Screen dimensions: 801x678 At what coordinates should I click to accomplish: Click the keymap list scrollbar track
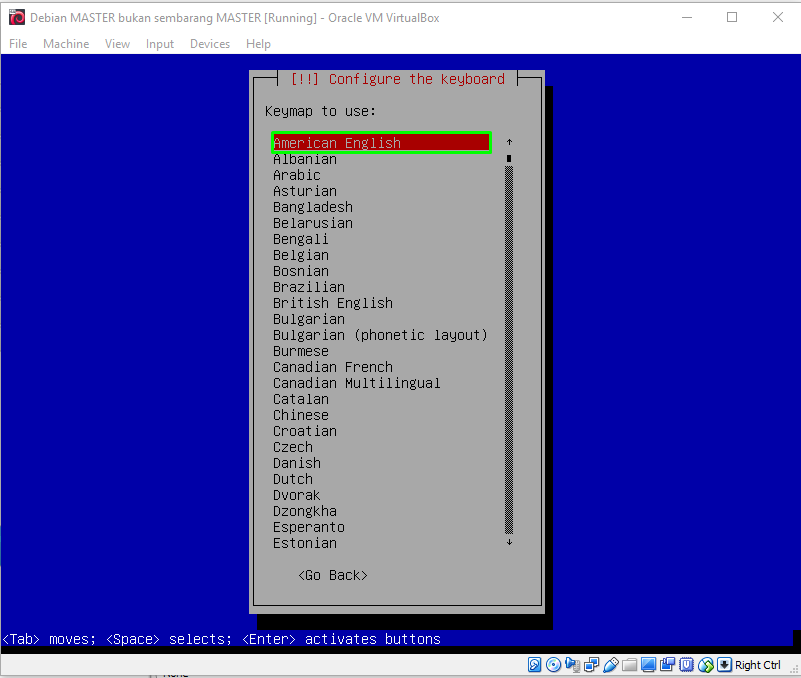(509, 349)
